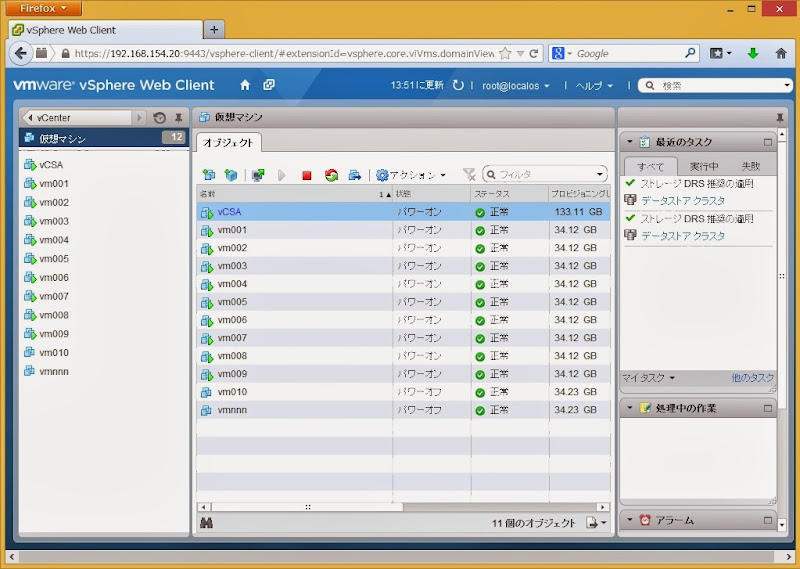Click Firefox back navigation arrow

tap(20, 53)
